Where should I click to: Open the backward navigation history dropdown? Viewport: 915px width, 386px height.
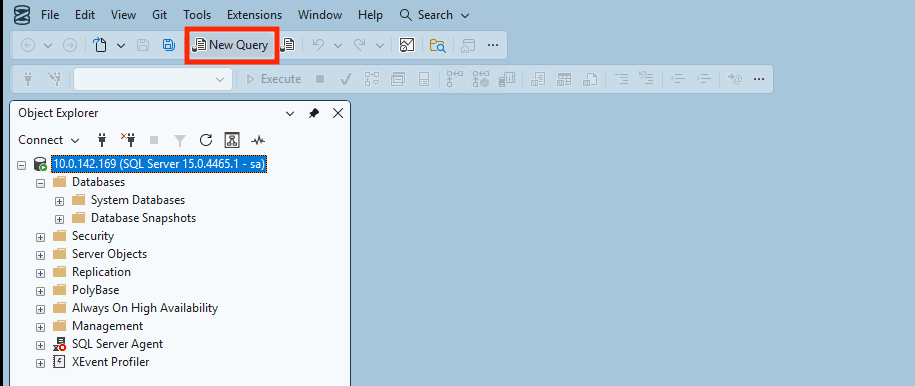(48, 46)
